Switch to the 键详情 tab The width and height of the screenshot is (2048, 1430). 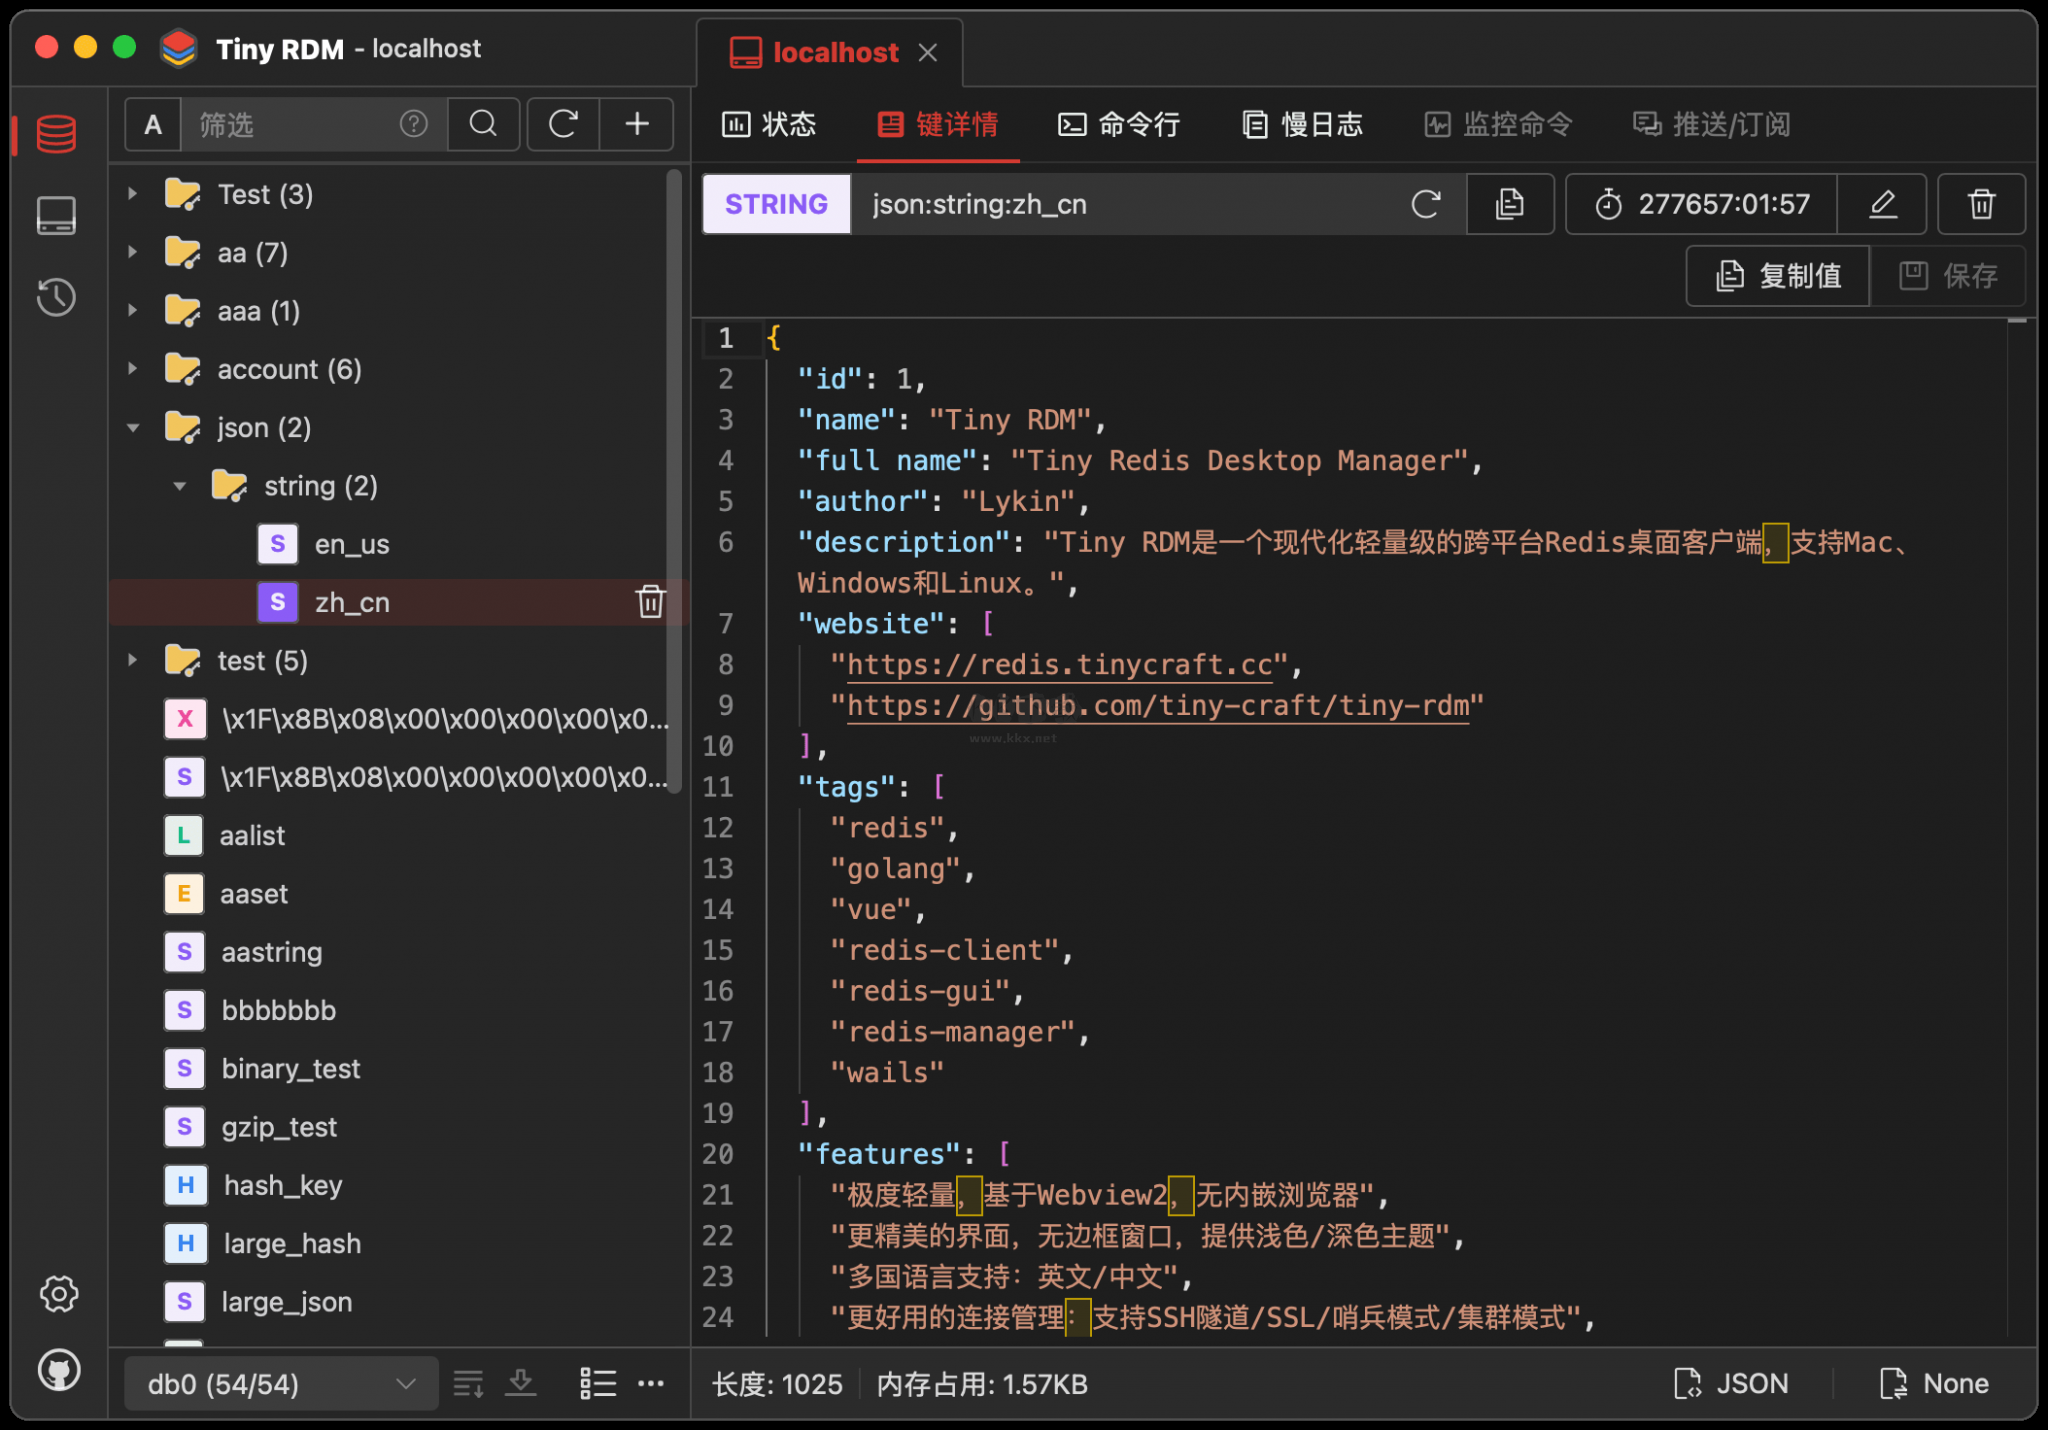(x=938, y=124)
